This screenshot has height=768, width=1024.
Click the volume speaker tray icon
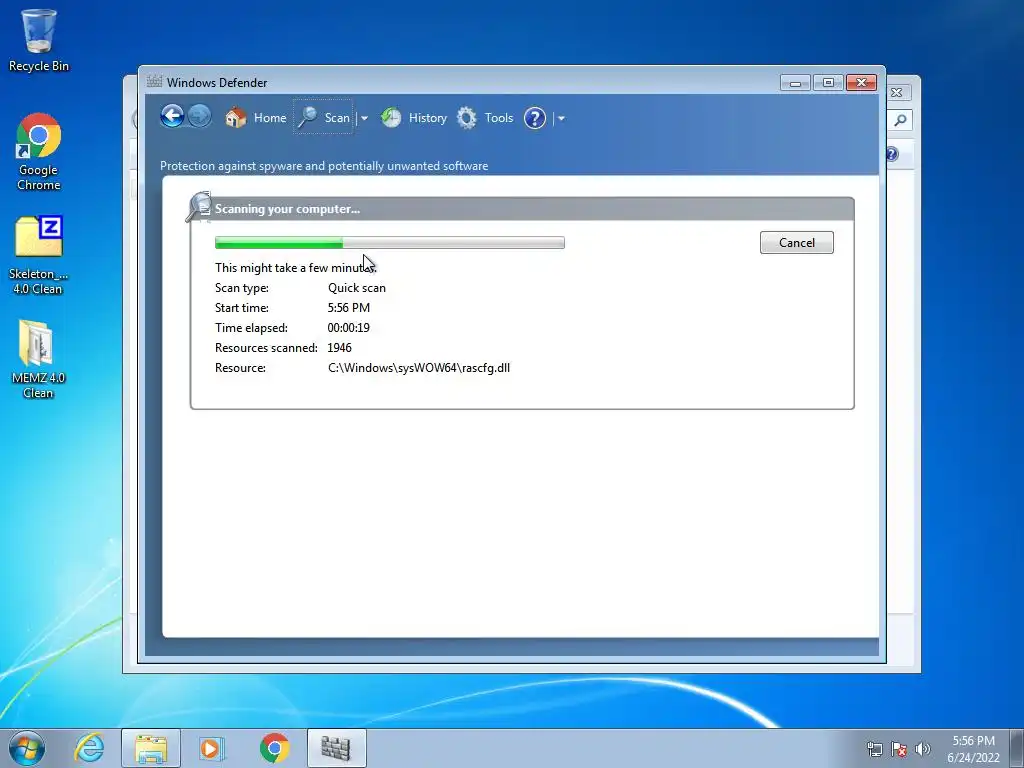point(923,749)
